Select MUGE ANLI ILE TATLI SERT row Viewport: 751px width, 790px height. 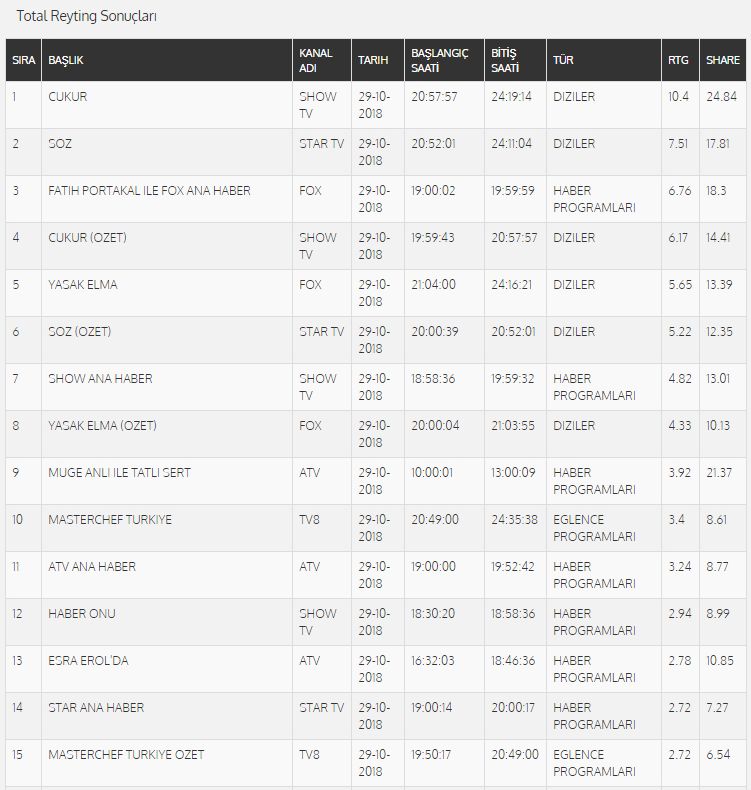coord(119,473)
